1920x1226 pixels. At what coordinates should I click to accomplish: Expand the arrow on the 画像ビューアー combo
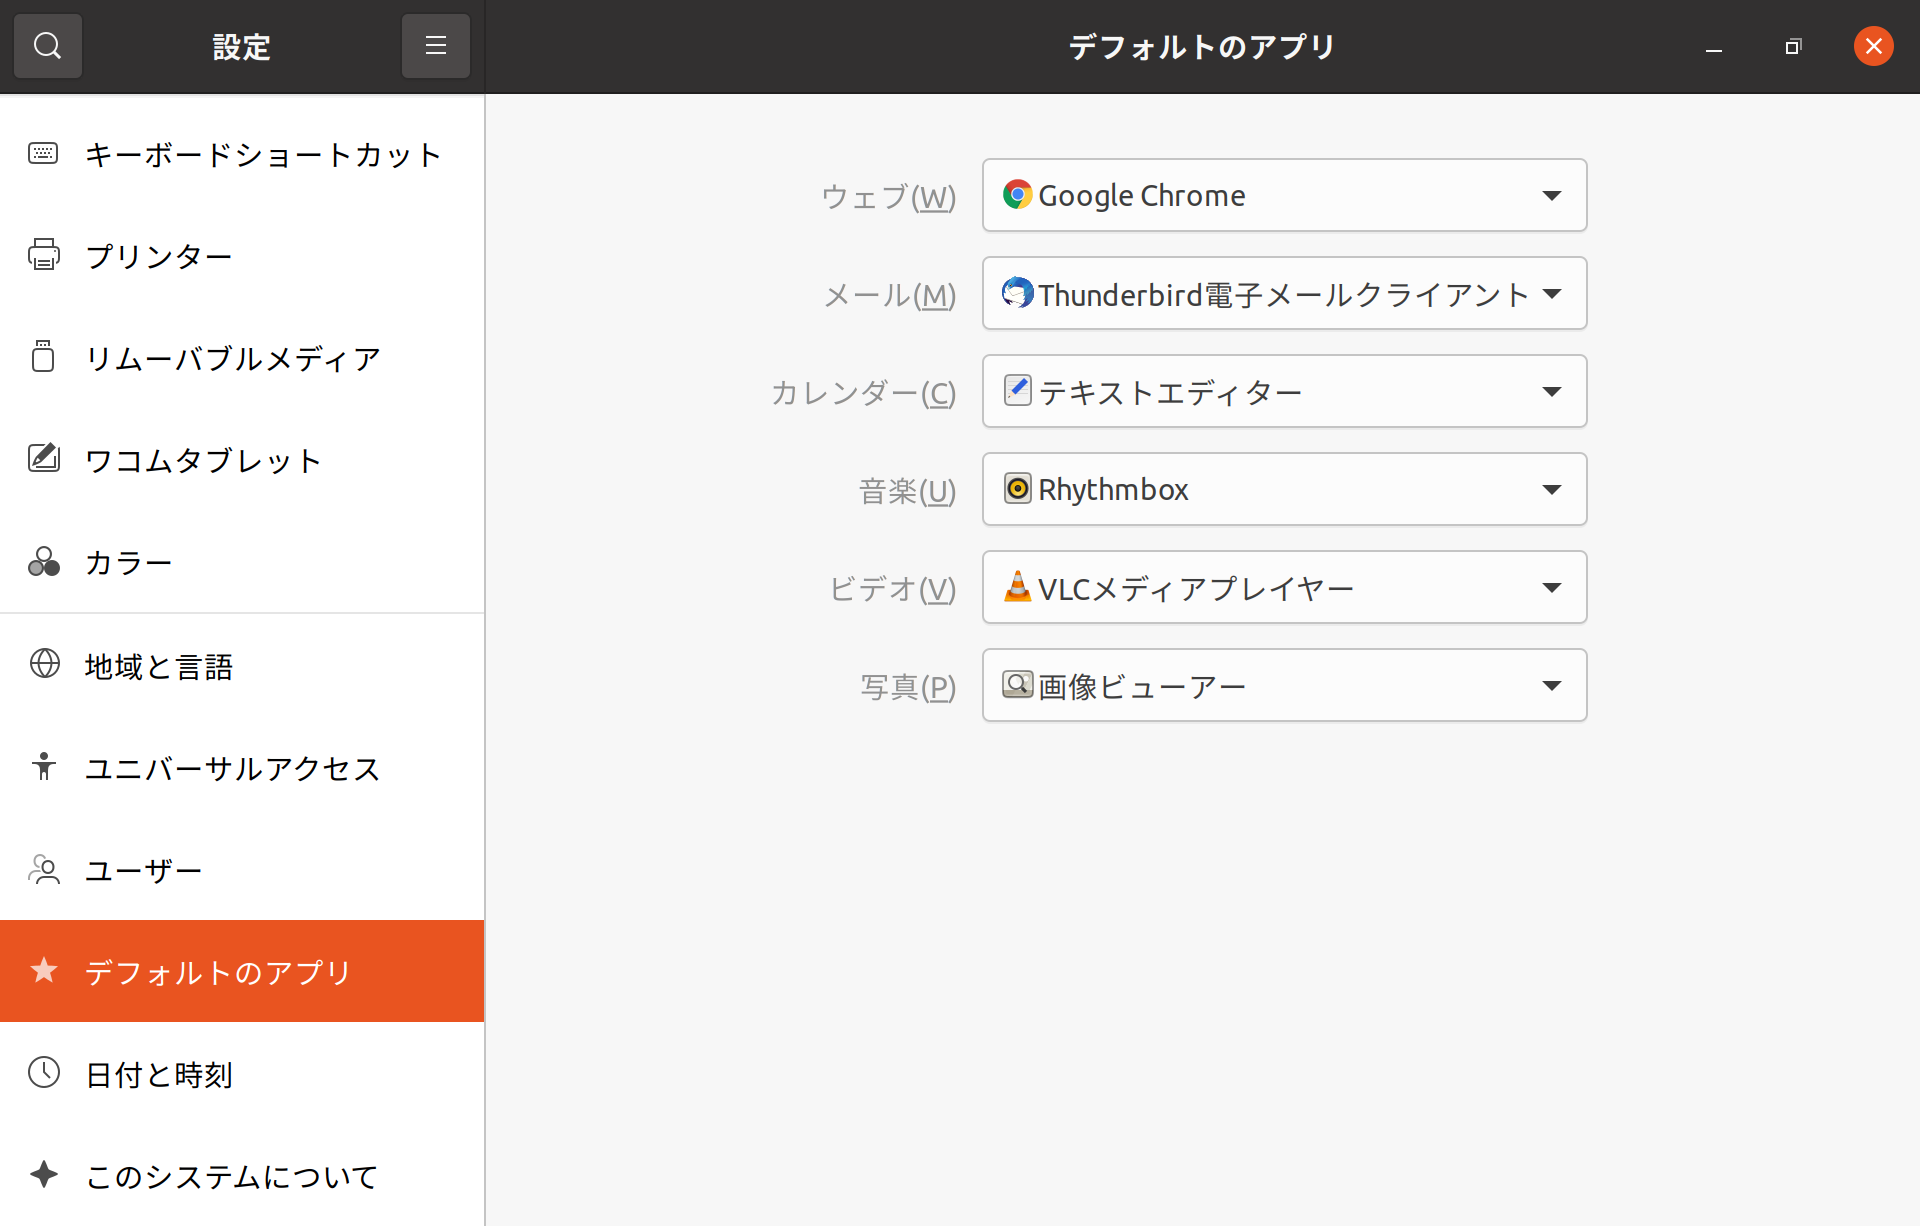1551,685
